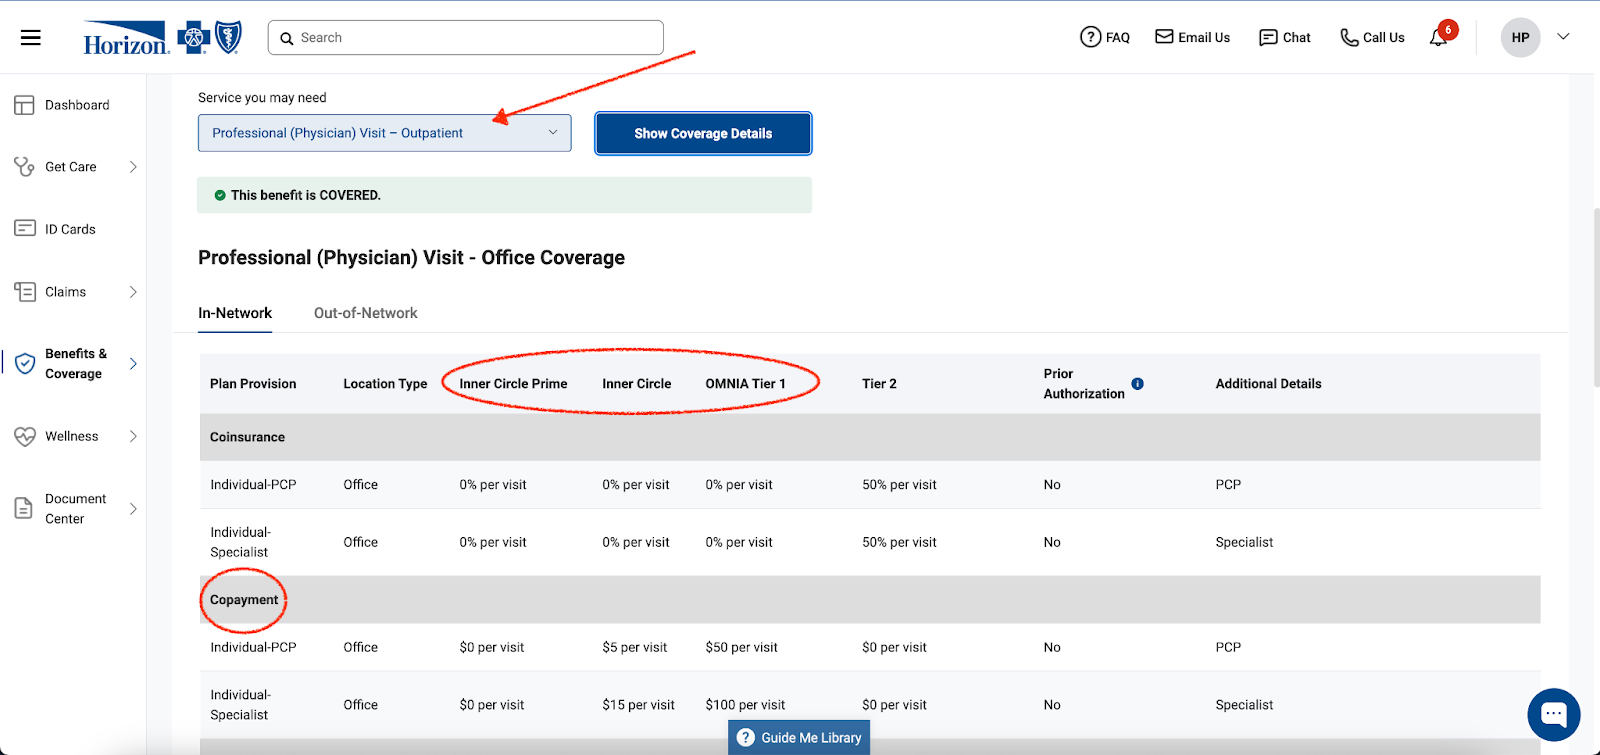Click the $5 per visit cell
The height and width of the screenshot is (755, 1600).
[634, 648]
